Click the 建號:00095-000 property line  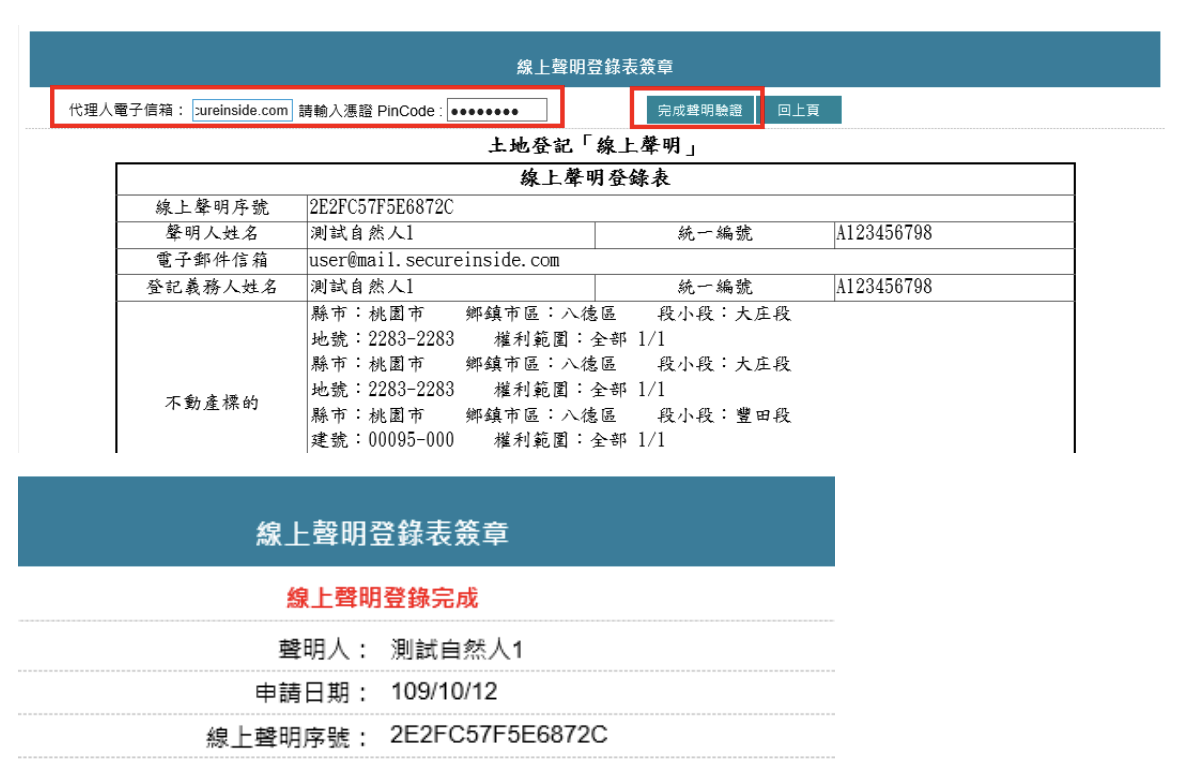(488, 440)
